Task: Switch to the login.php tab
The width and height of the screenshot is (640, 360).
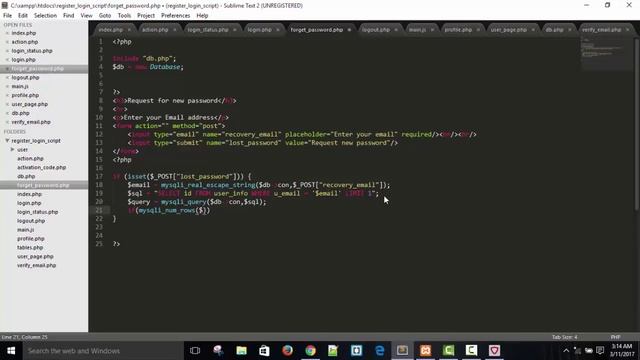Action: pos(260,30)
